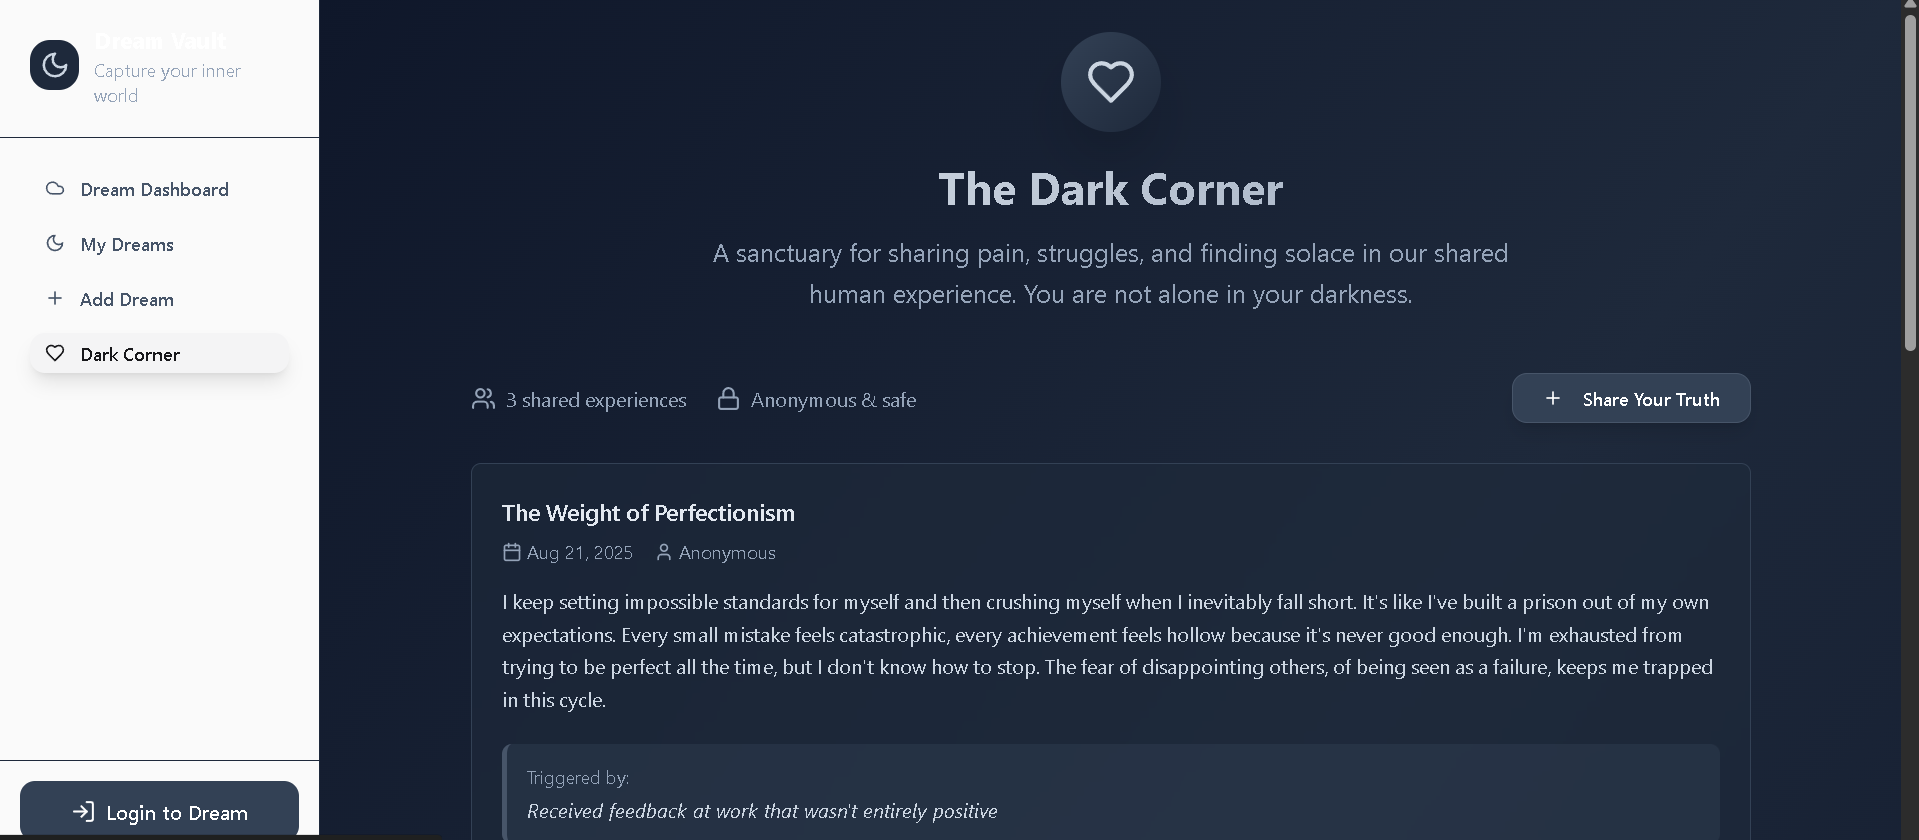Click the vertical scrollbar thumb
The height and width of the screenshot is (840, 1919).
click(1910, 180)
